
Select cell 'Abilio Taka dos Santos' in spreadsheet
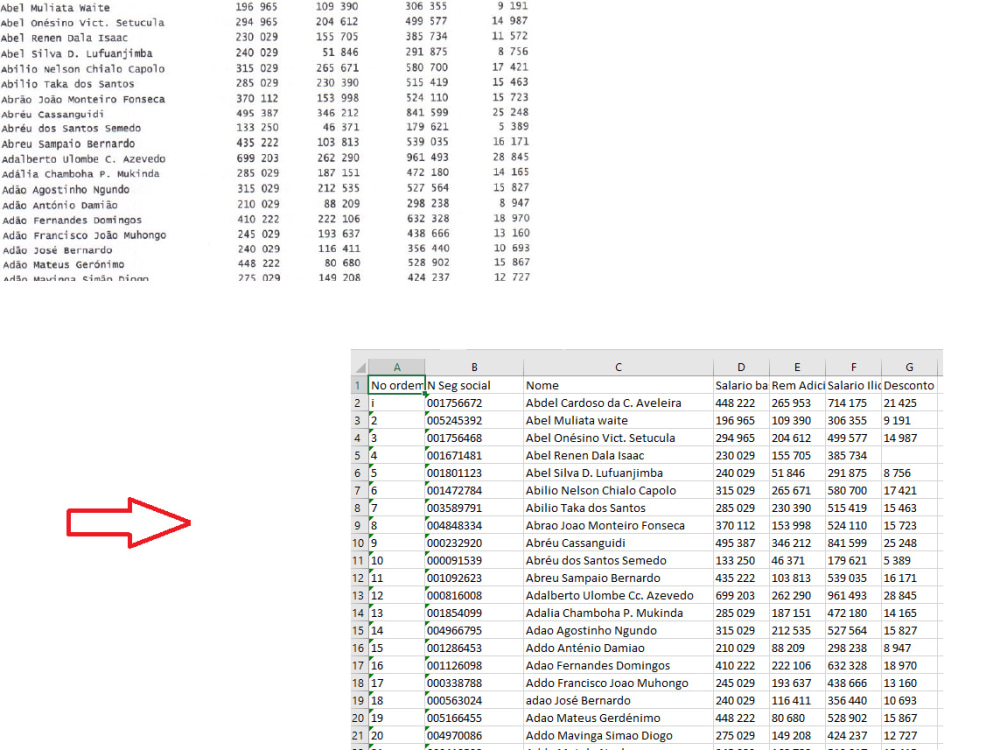(x=618, y=508)
